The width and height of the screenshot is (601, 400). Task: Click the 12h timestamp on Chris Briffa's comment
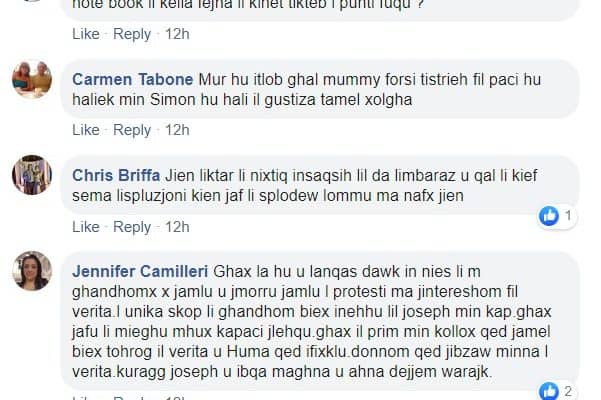[x=177, y=227]
